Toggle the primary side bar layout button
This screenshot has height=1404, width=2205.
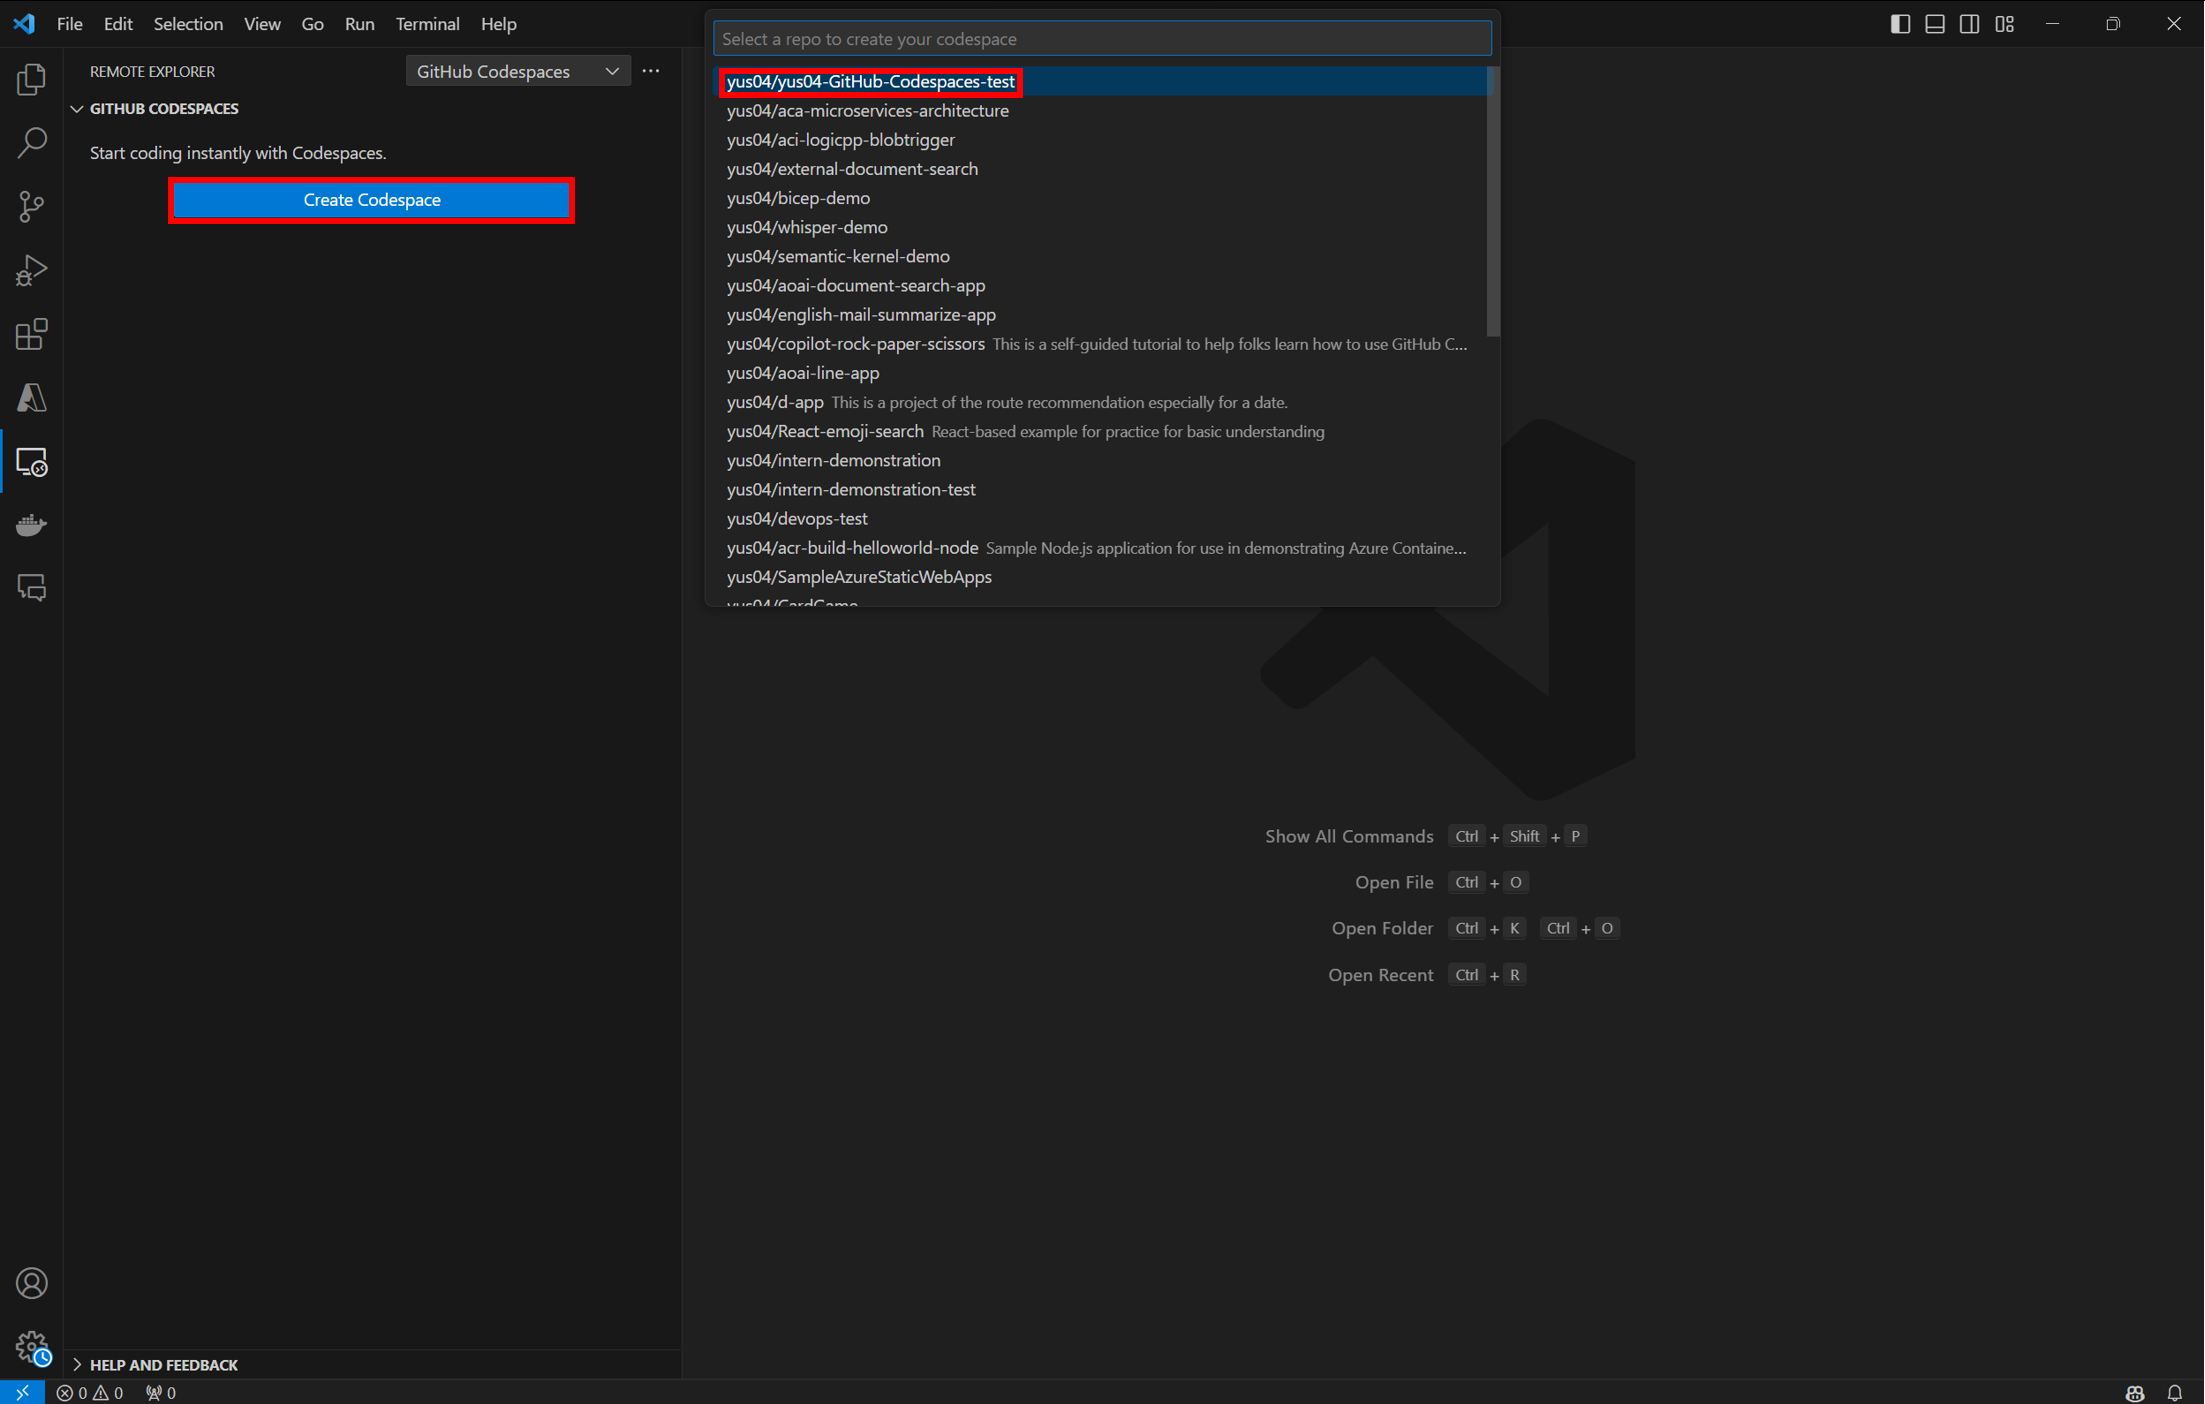tap(1900, 24)
